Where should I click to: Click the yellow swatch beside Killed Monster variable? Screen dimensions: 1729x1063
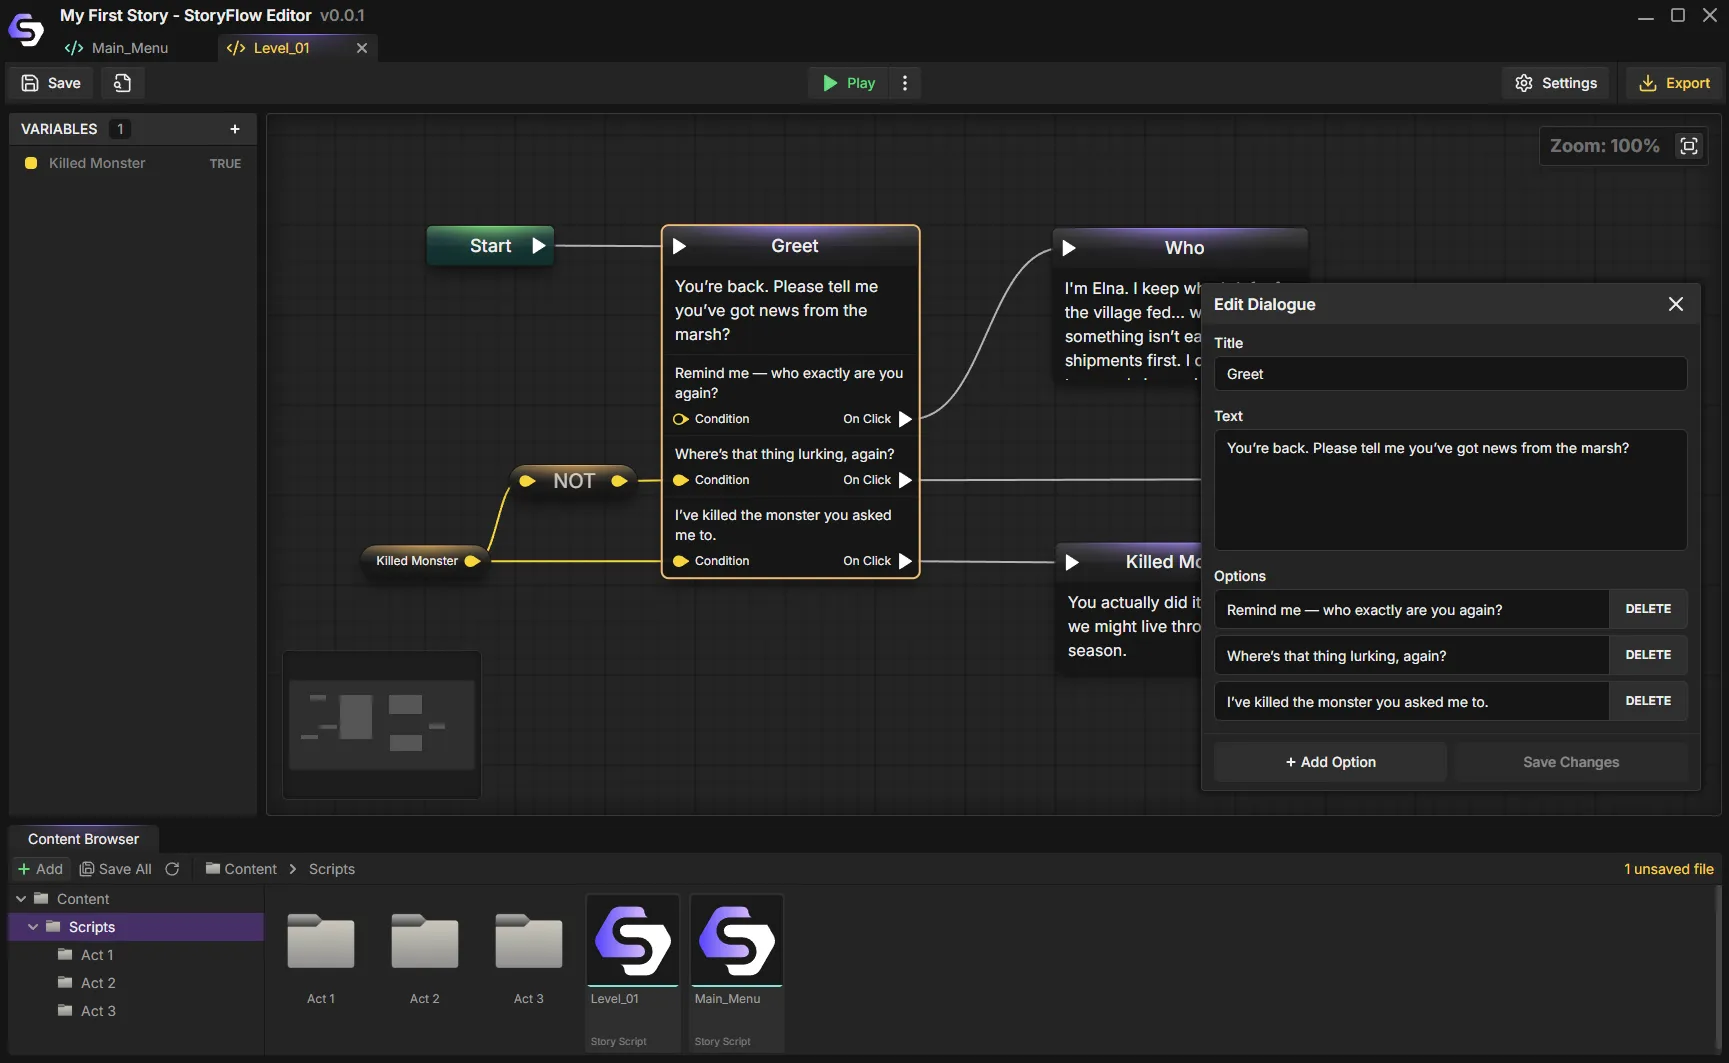coord(30,163)
